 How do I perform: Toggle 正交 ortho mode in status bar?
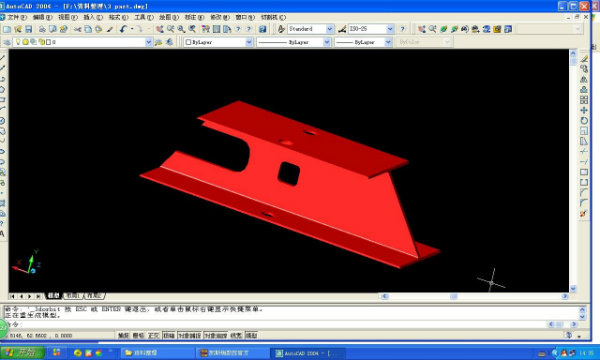coord(153,336)
